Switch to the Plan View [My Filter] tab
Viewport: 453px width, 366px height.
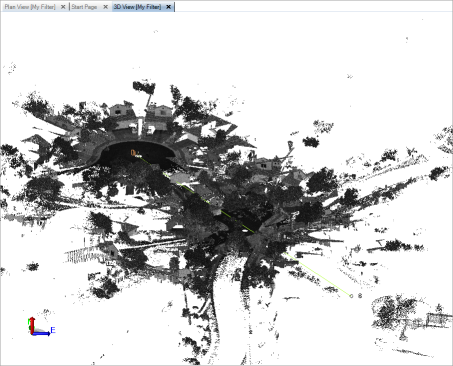(30, 7)
